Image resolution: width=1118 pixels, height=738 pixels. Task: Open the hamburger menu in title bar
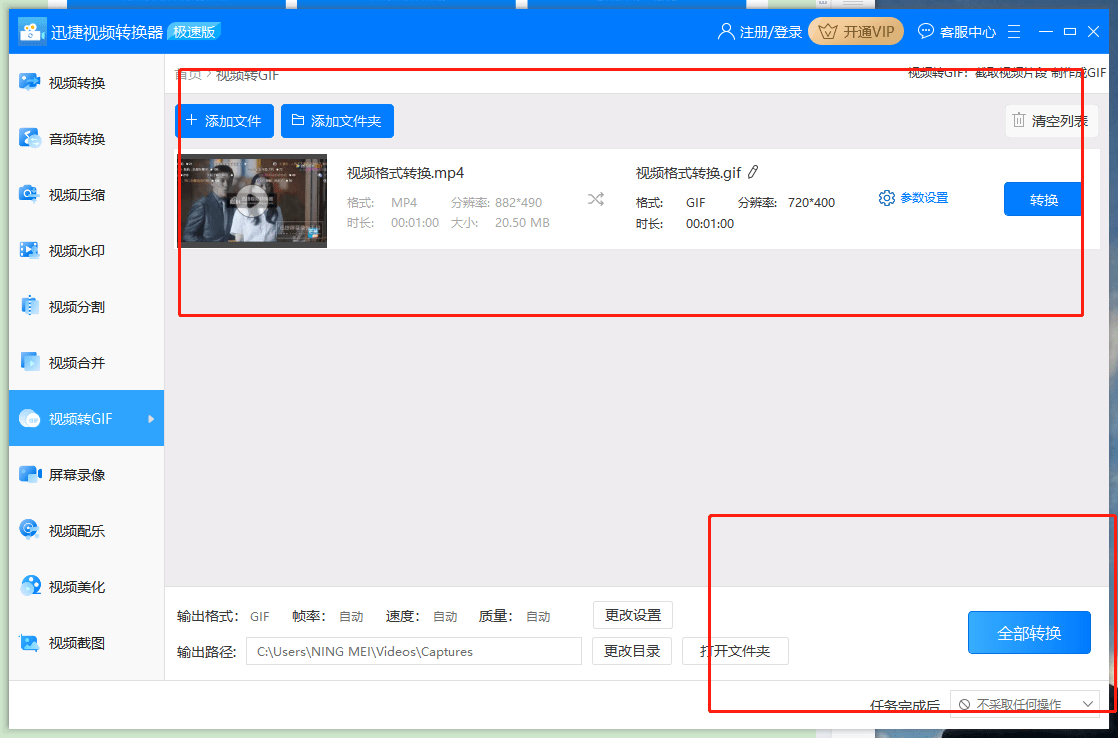coord(1014,31)
